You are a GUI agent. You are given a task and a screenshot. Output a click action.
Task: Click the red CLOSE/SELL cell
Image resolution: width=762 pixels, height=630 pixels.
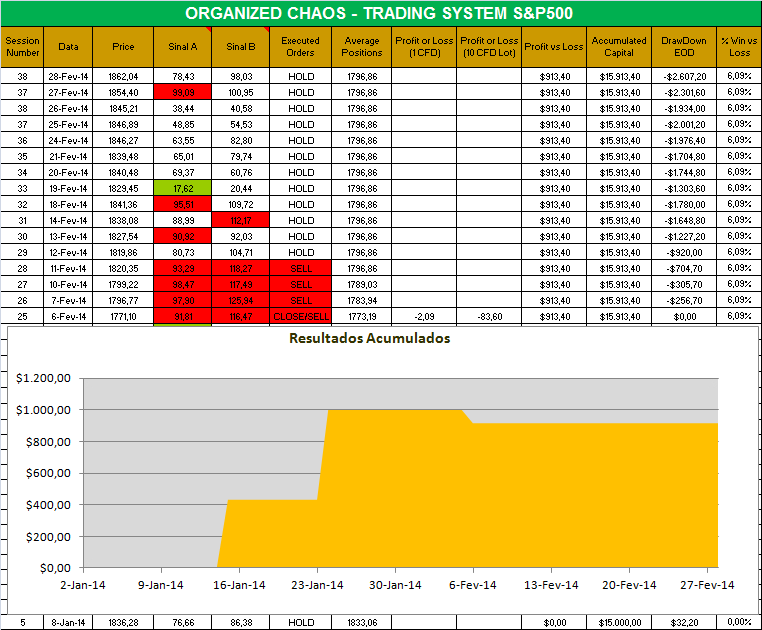300,316
